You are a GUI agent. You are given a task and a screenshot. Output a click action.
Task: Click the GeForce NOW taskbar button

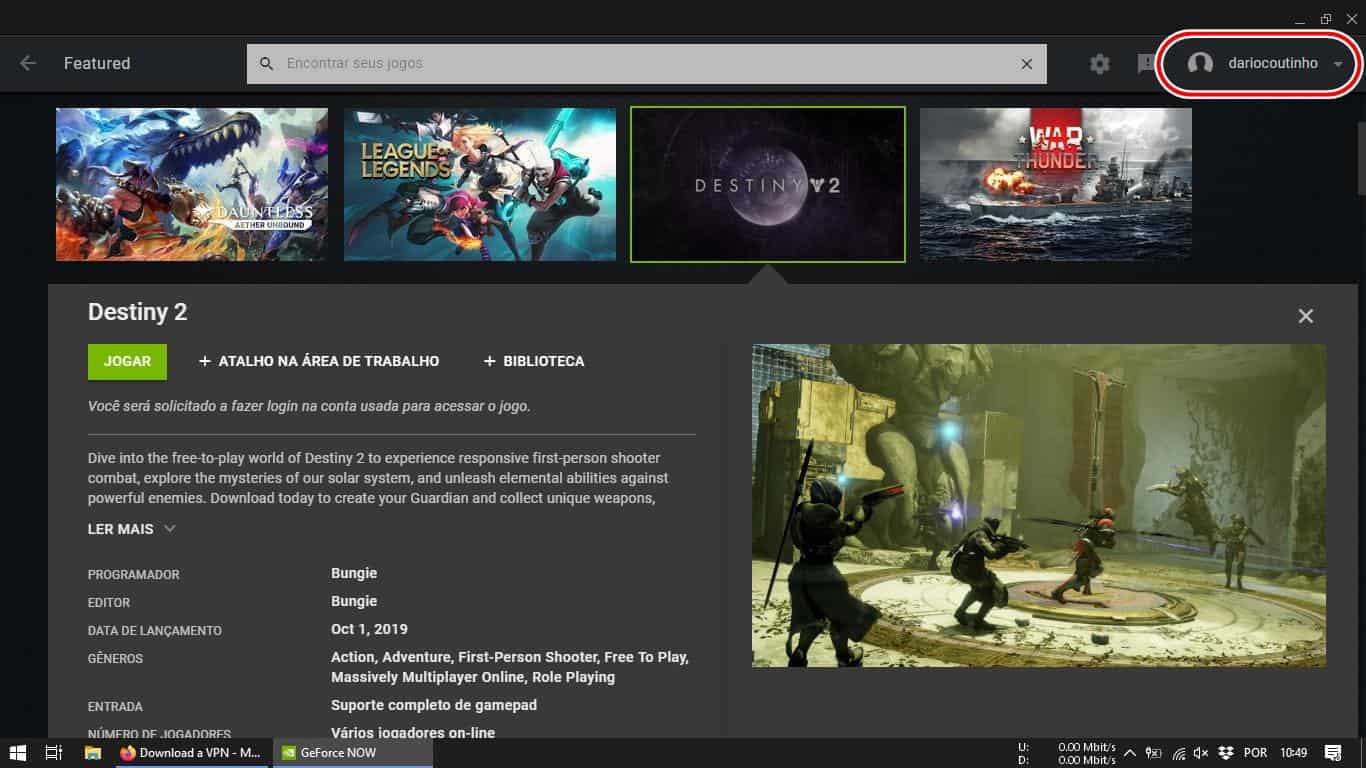(352, 753)
